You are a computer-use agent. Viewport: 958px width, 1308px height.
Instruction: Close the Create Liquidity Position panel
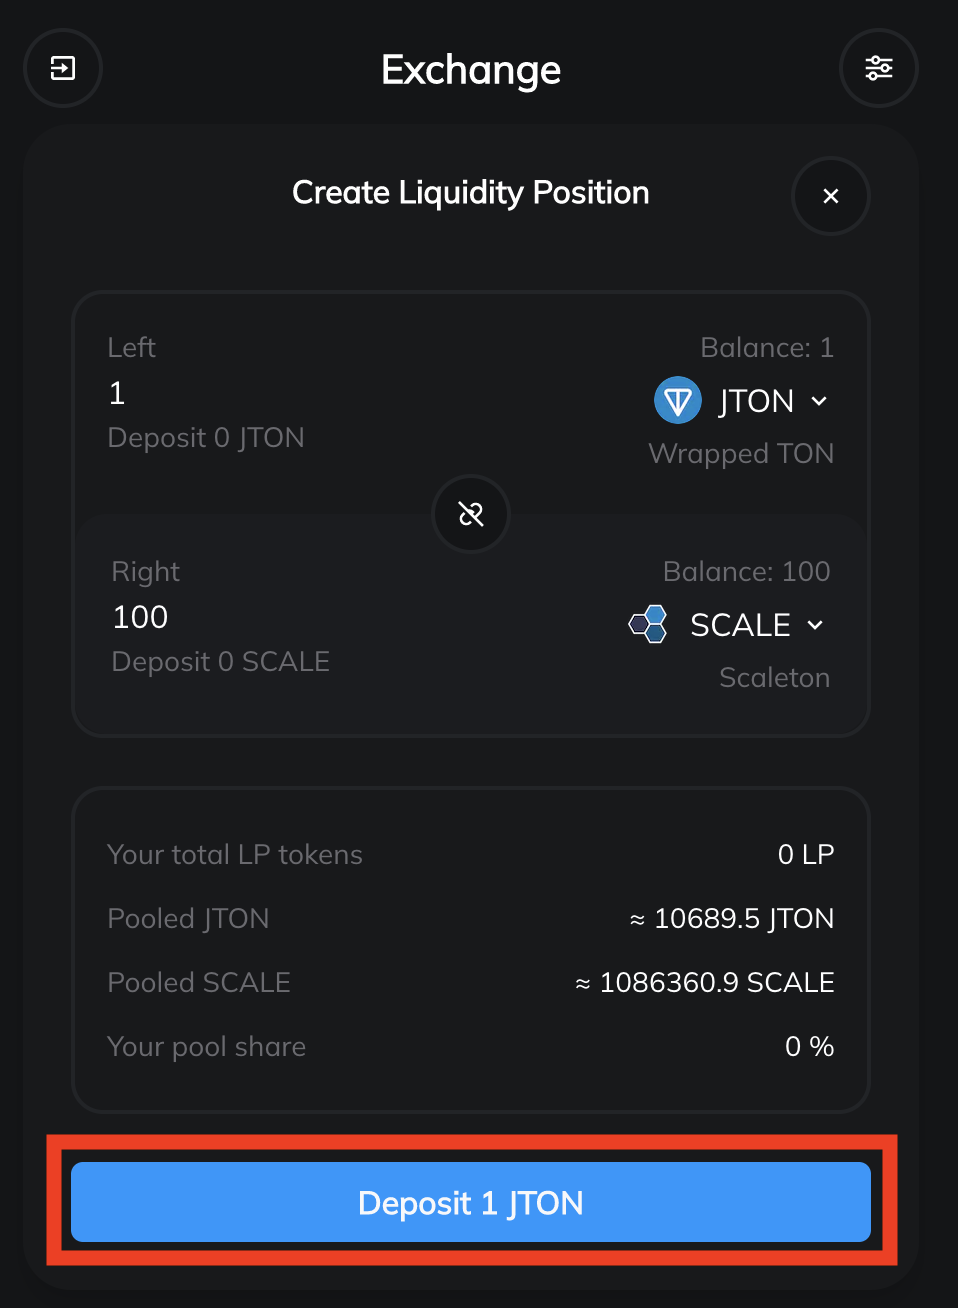[x=830, y=196]
